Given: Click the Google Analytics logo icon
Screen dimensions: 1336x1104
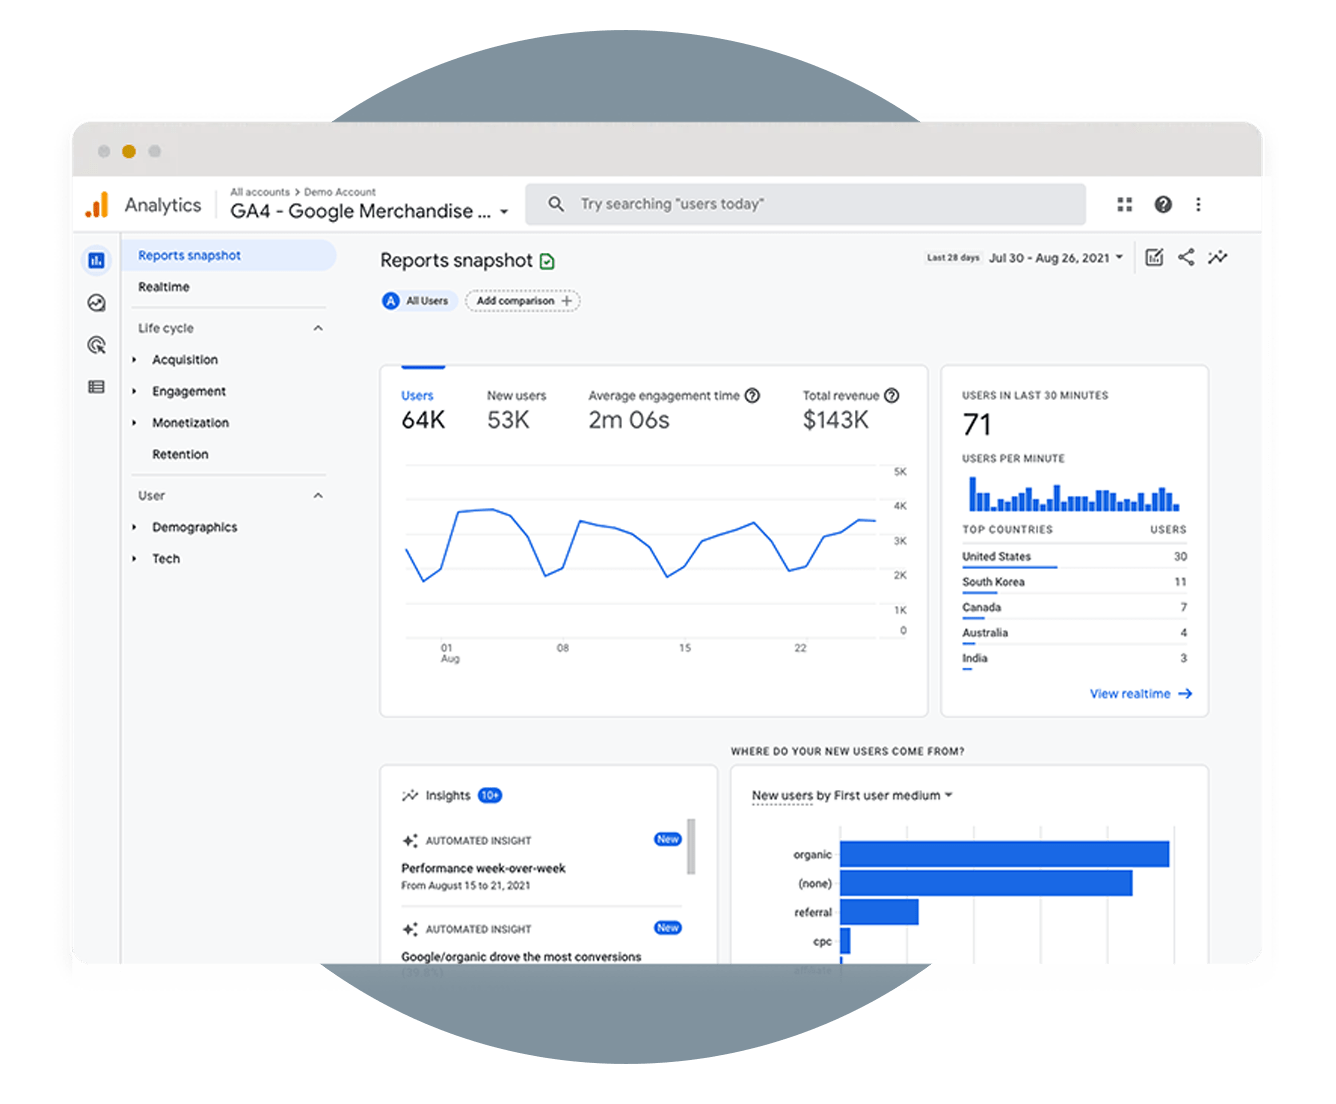Looking at the screenshot, I should [97, 205].
